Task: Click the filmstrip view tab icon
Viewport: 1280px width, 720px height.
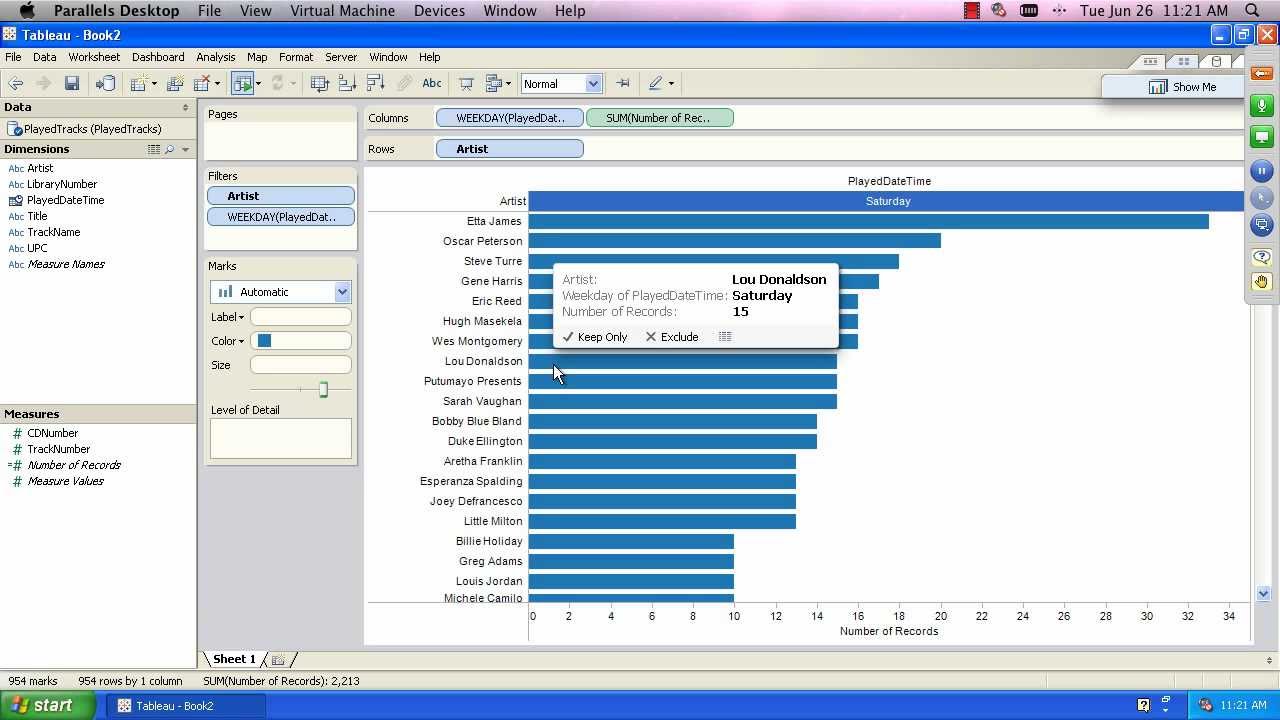Action: point(1150,61)
